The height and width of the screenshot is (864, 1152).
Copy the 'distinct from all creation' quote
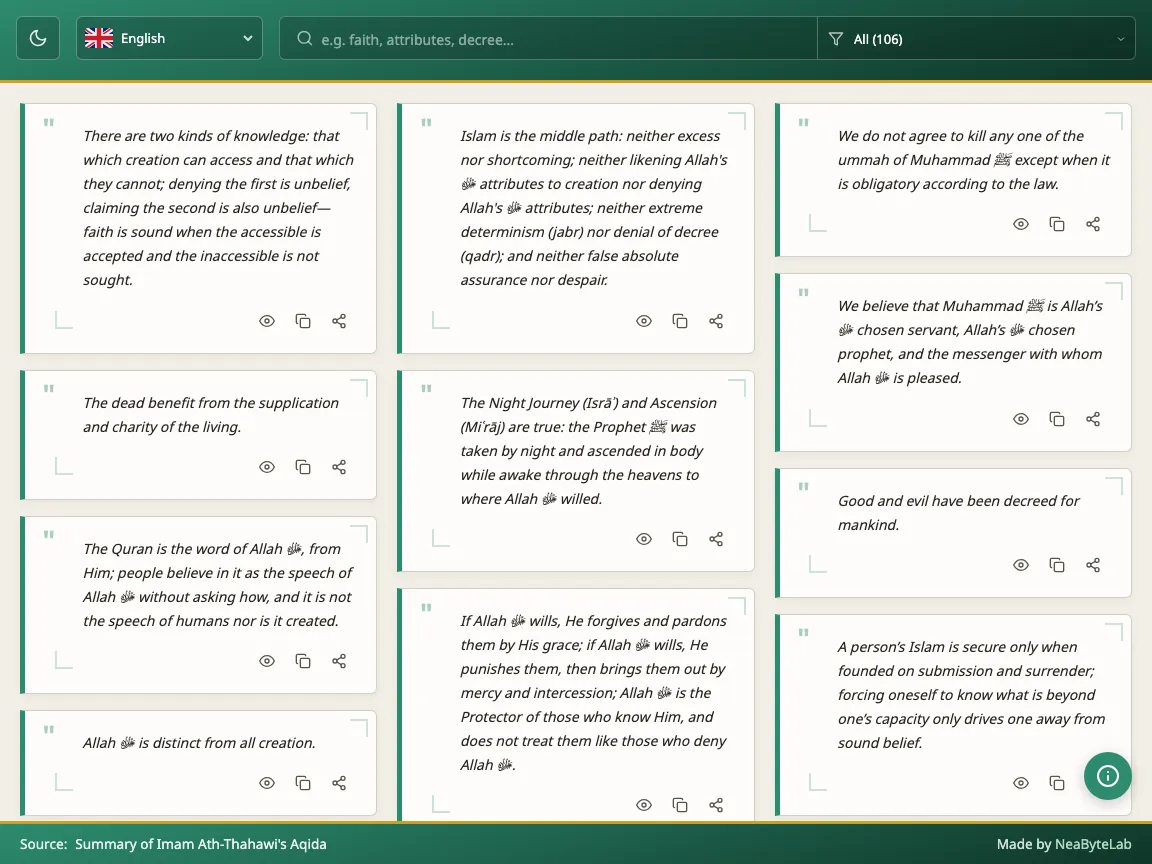point(303,783)
